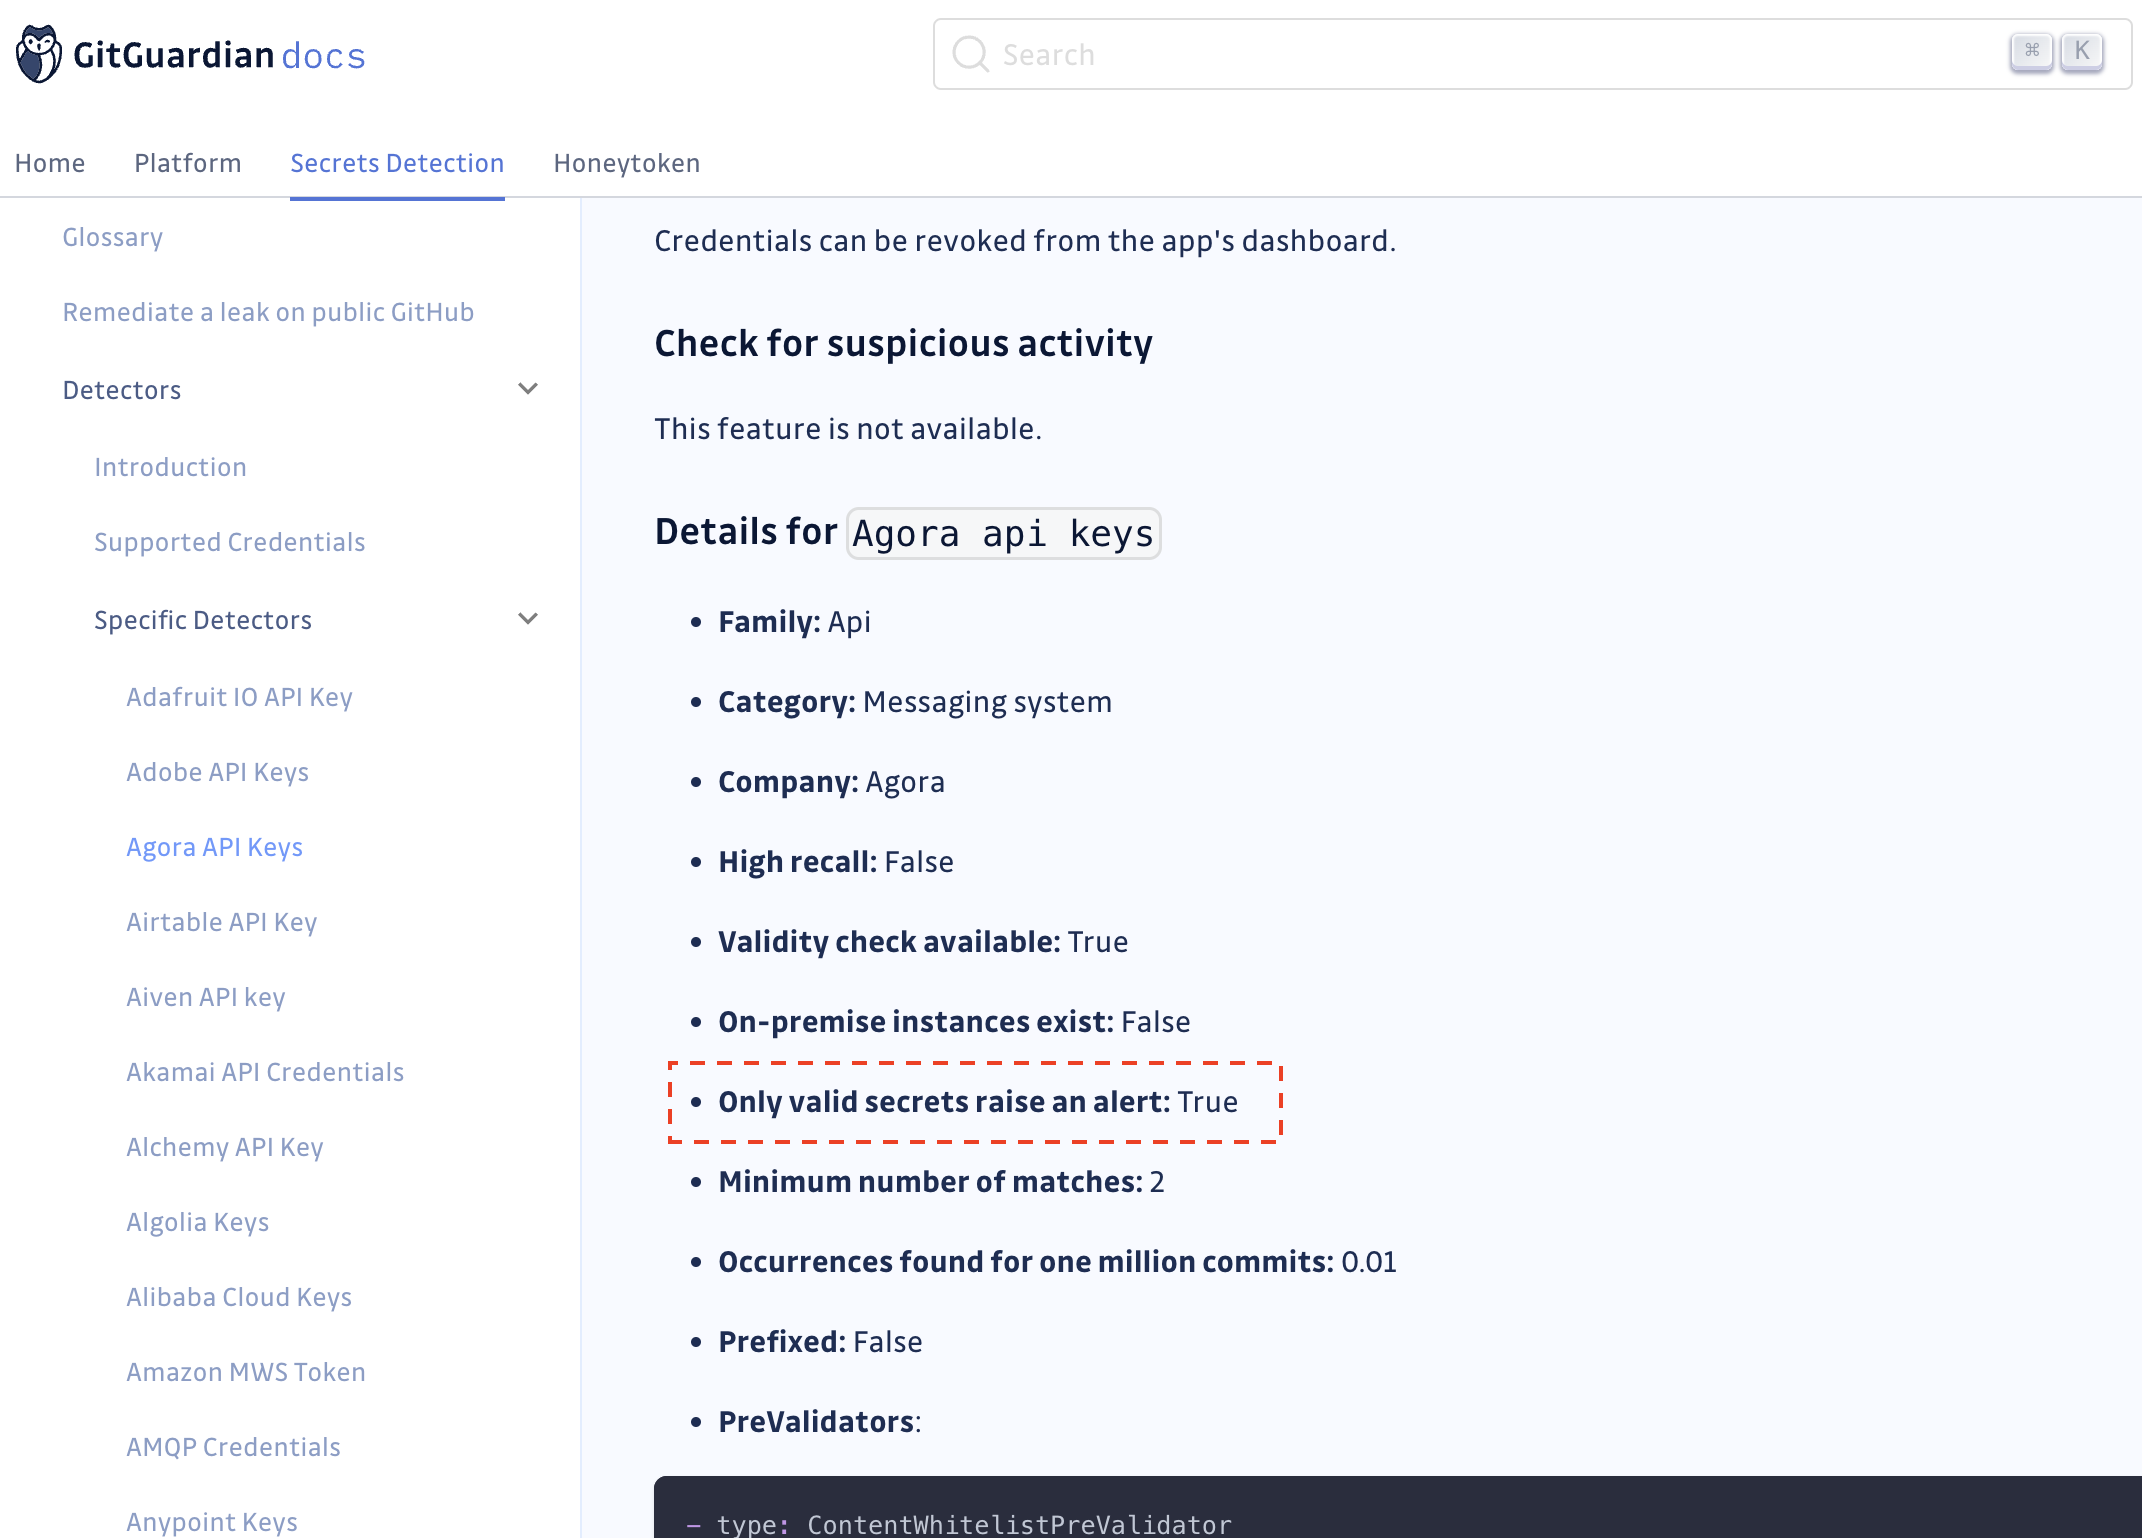Click Only valid secrets raise an alert item
2142x1538 pixels.
pos(978,1102)
